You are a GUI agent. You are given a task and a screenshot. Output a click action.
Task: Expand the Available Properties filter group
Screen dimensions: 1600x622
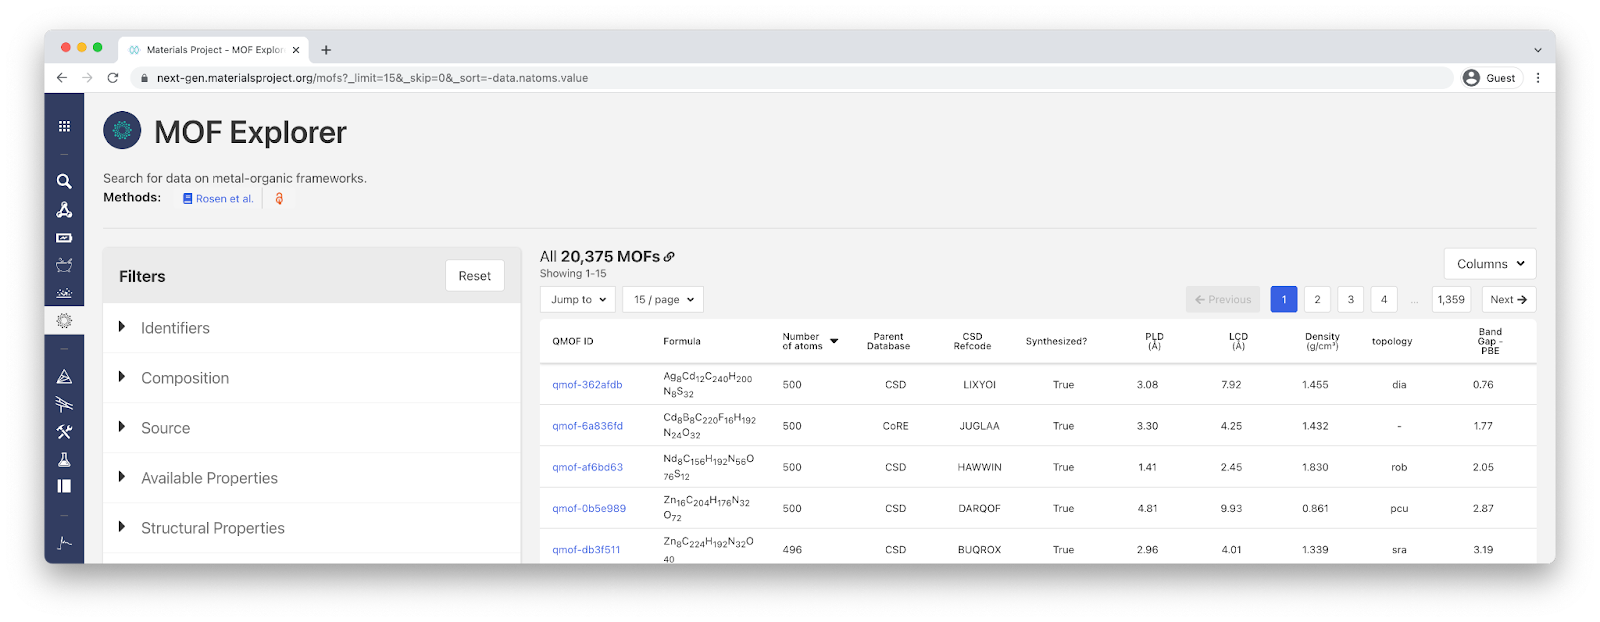[x=312, y=478]
